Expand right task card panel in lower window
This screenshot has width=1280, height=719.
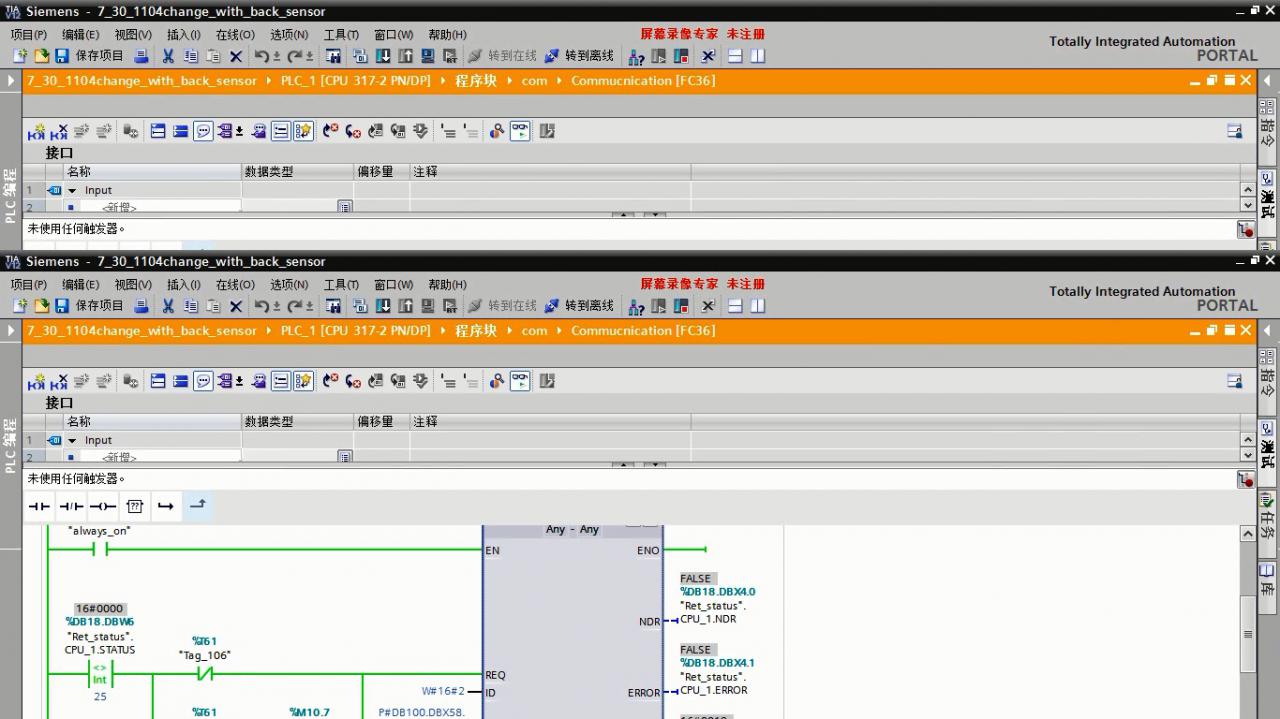coord(1268,331)
